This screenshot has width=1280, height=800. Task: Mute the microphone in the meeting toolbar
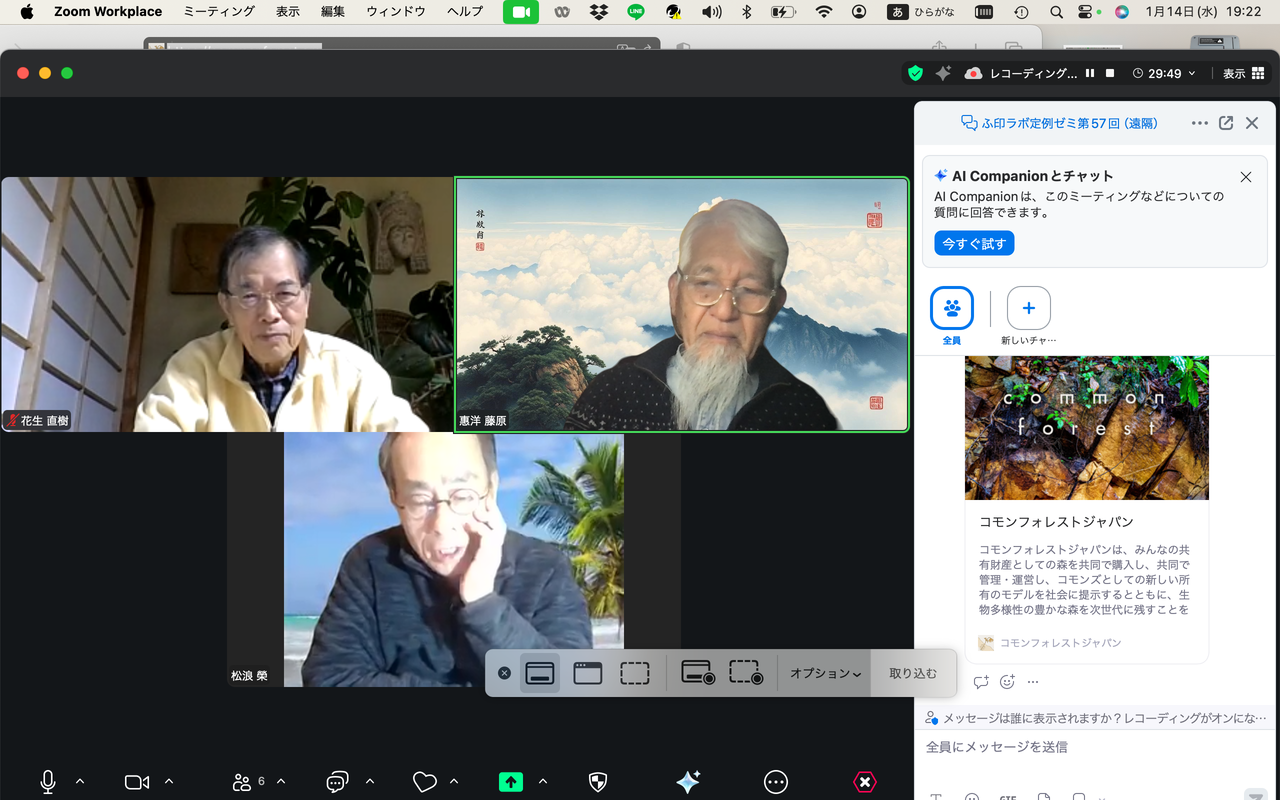(x=47, y=782)
